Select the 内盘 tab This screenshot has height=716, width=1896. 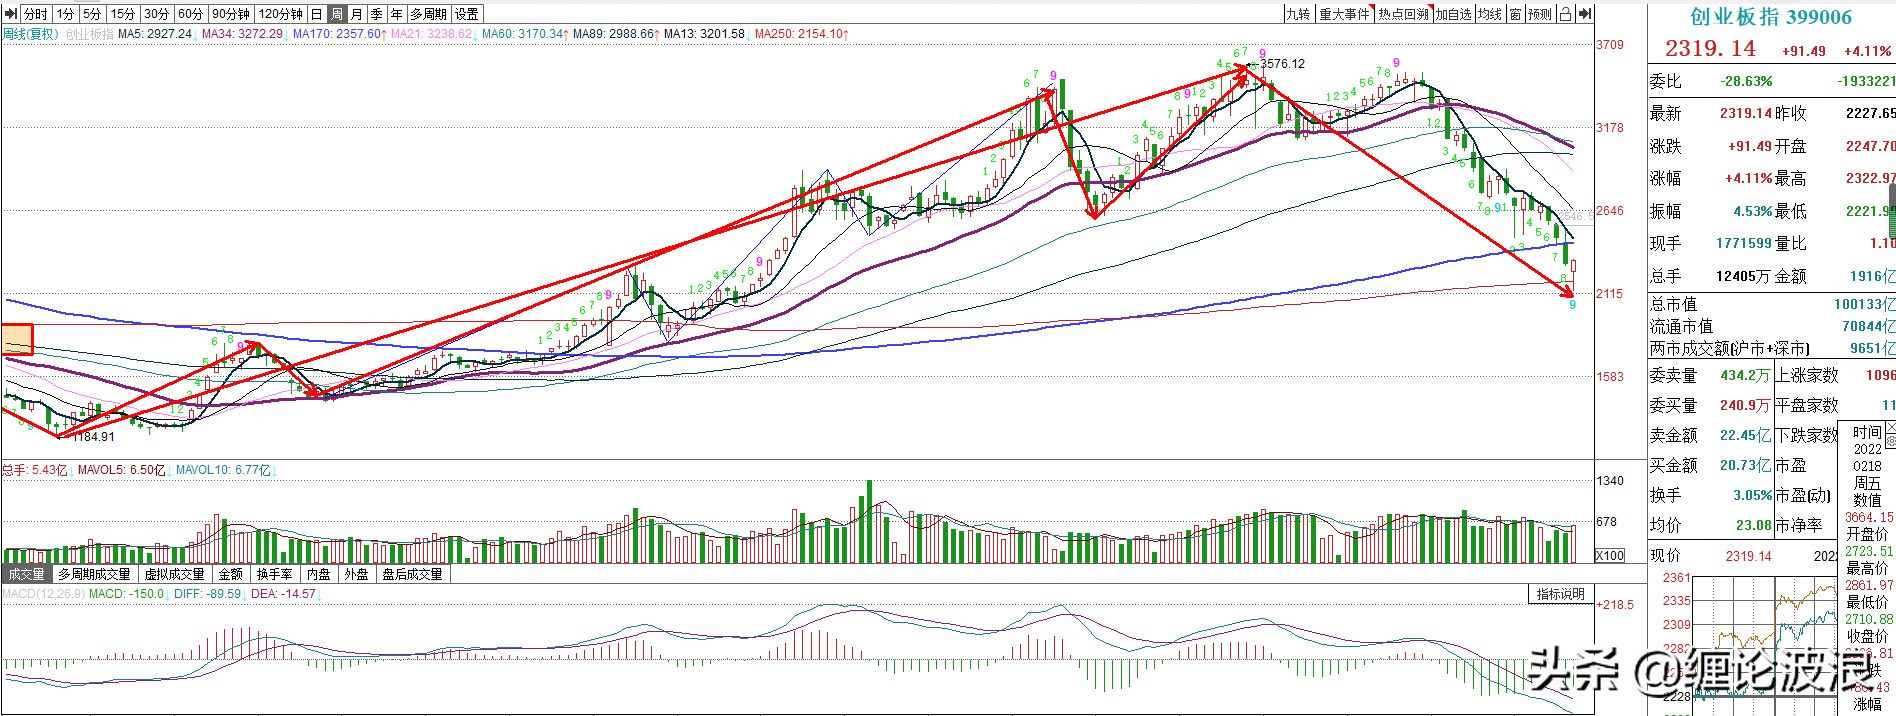coord(319,574)
